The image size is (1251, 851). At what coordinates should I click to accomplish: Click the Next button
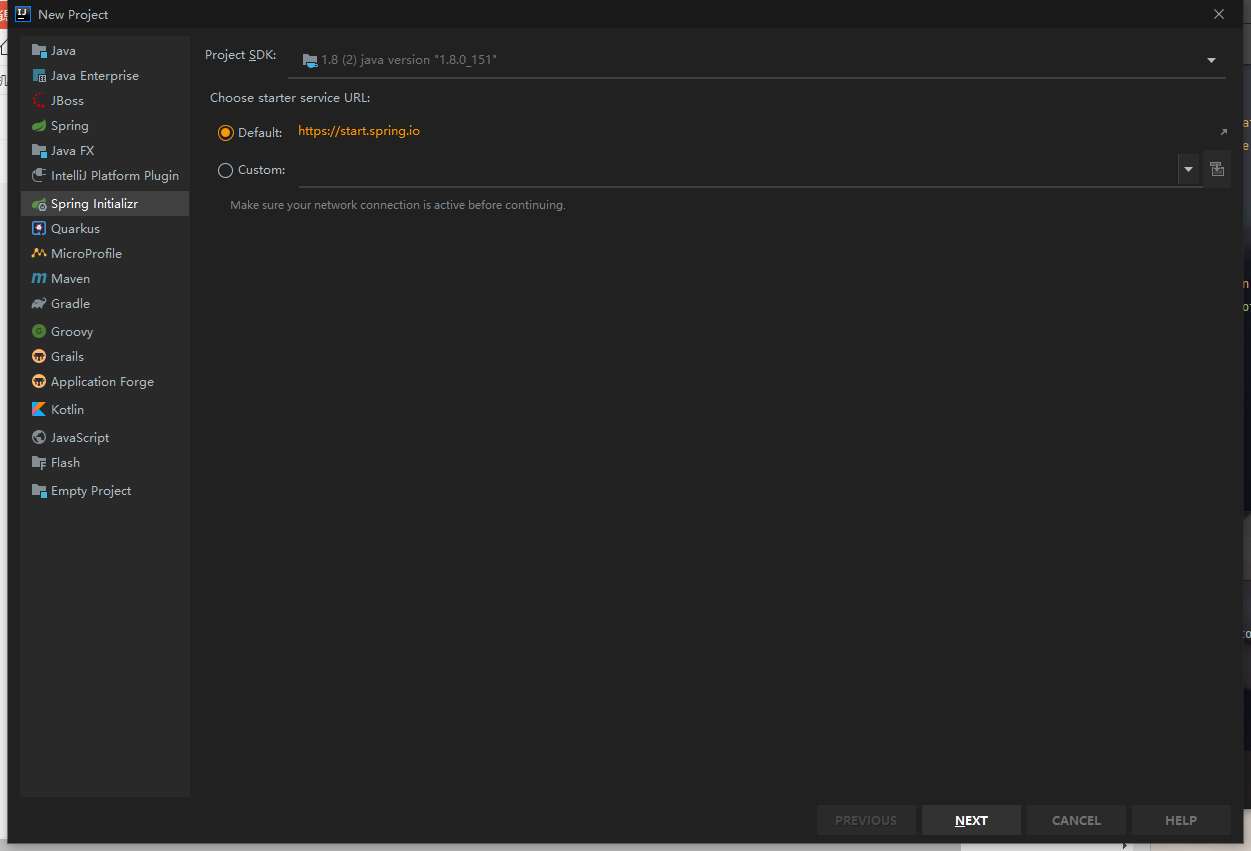971,820
